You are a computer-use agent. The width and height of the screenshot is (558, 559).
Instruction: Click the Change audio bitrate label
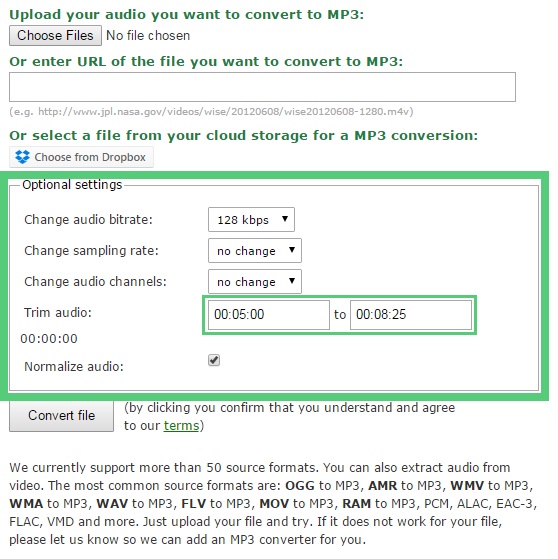coord(88,220)
